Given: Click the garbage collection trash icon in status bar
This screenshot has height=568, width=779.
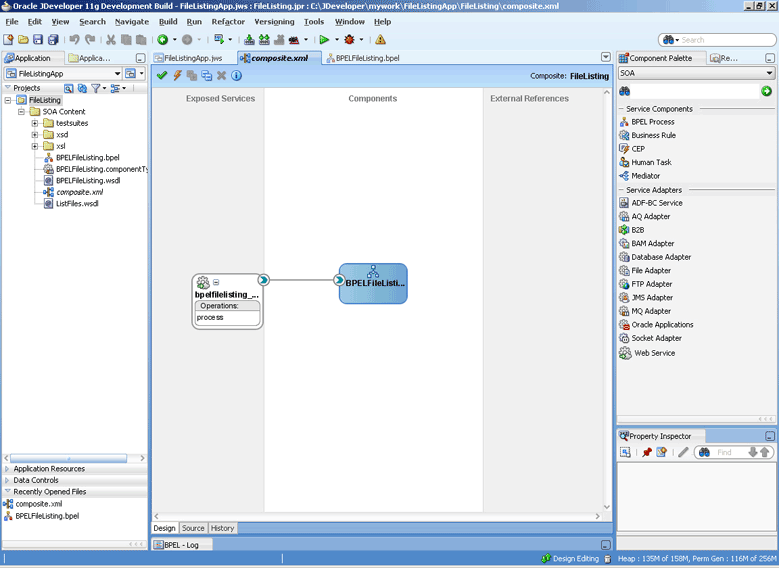Looking at the screenshot, I should pyautogui.click(x=607, y=559).
